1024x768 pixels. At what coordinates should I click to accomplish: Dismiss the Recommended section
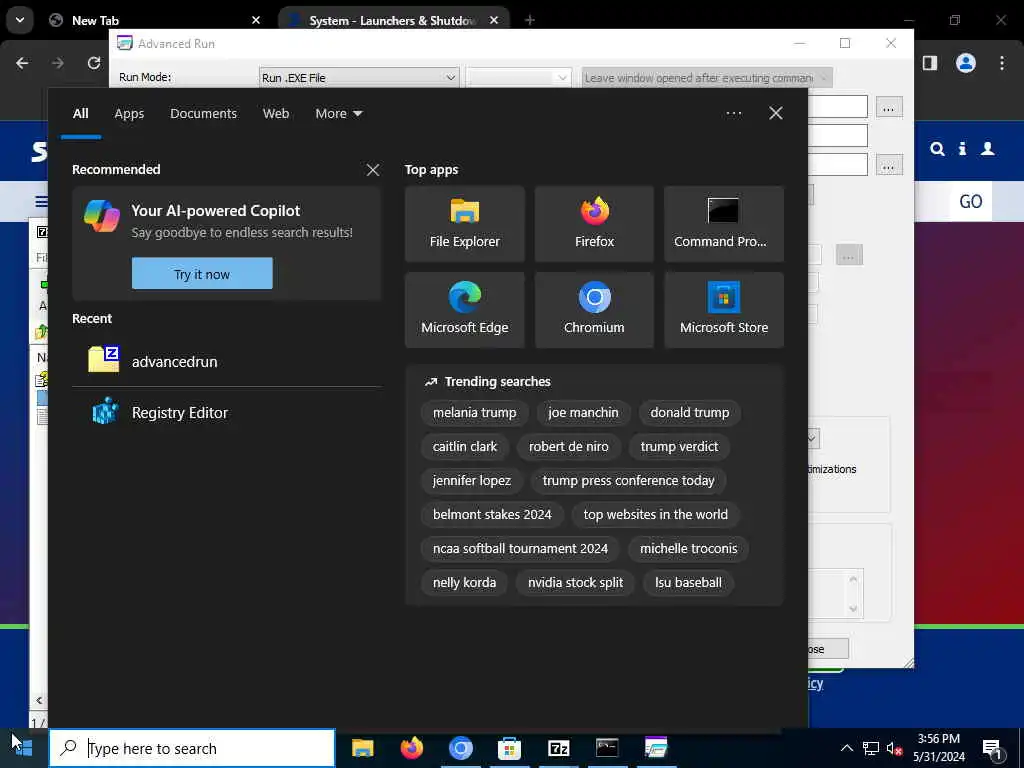tap(373, 170)
